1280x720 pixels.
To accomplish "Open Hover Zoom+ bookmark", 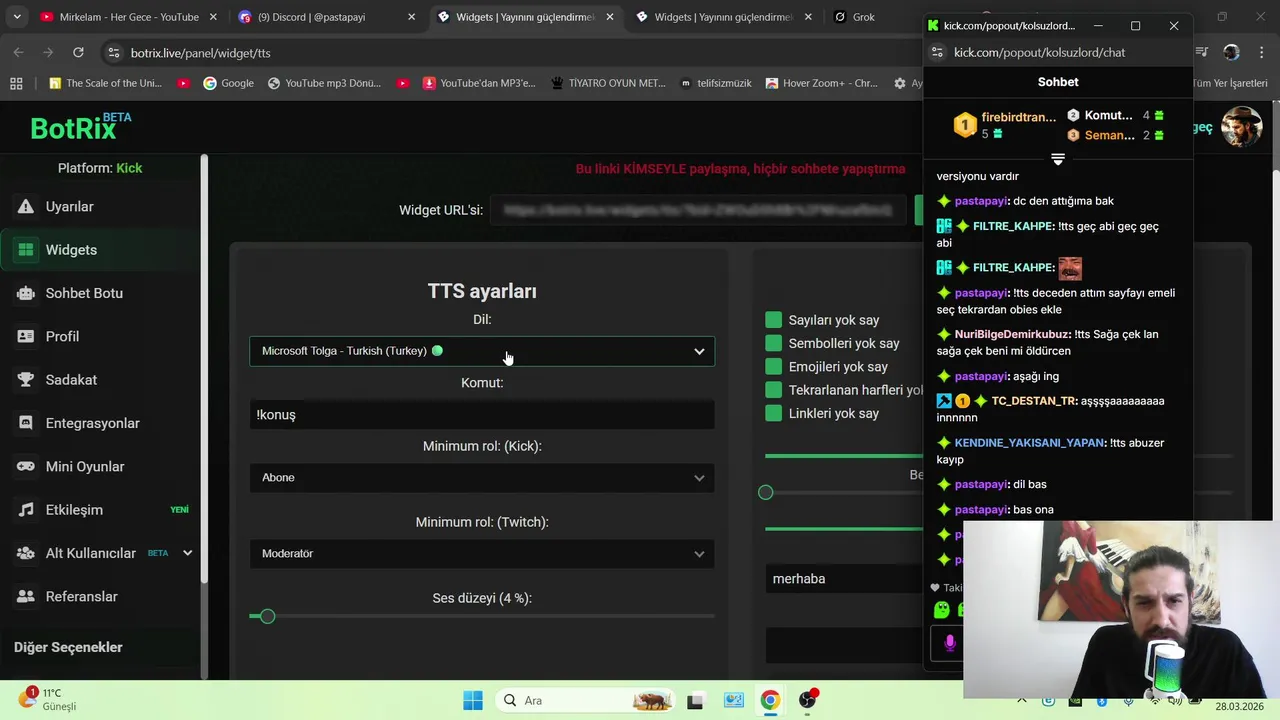I will pyautogui.click(x=822, y=83).
